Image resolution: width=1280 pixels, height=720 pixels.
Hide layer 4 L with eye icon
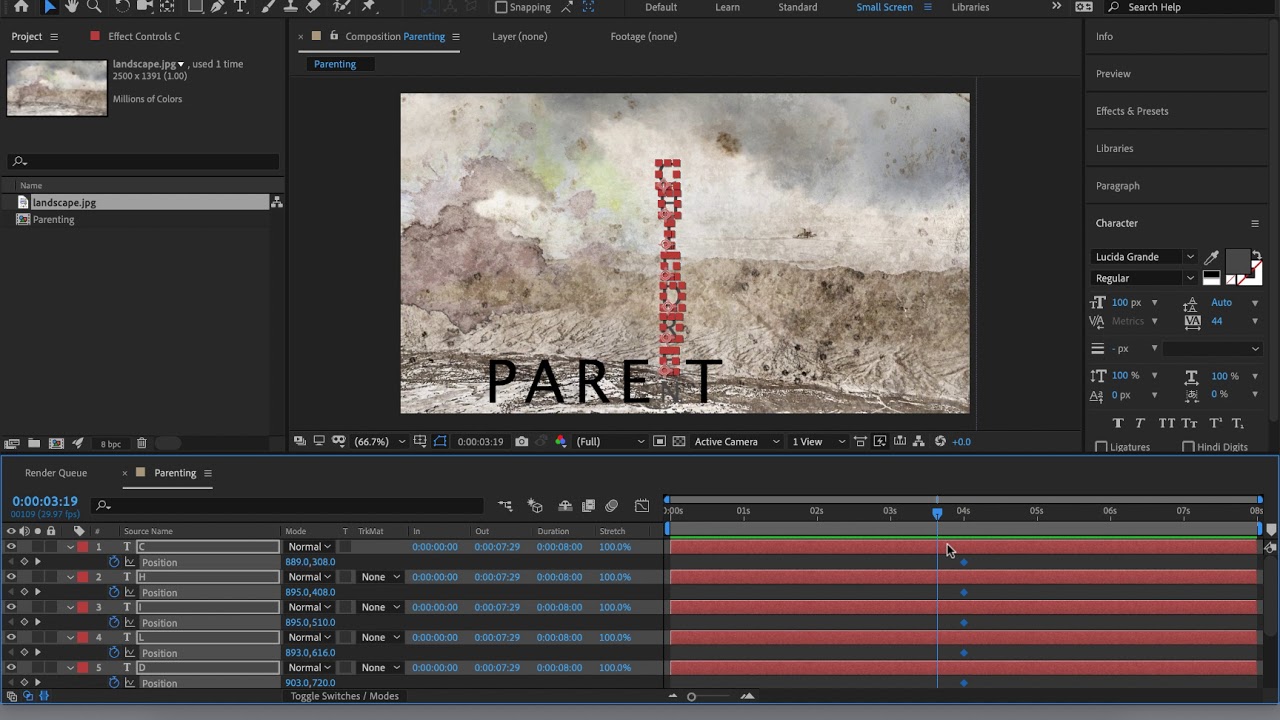point(11,637)
